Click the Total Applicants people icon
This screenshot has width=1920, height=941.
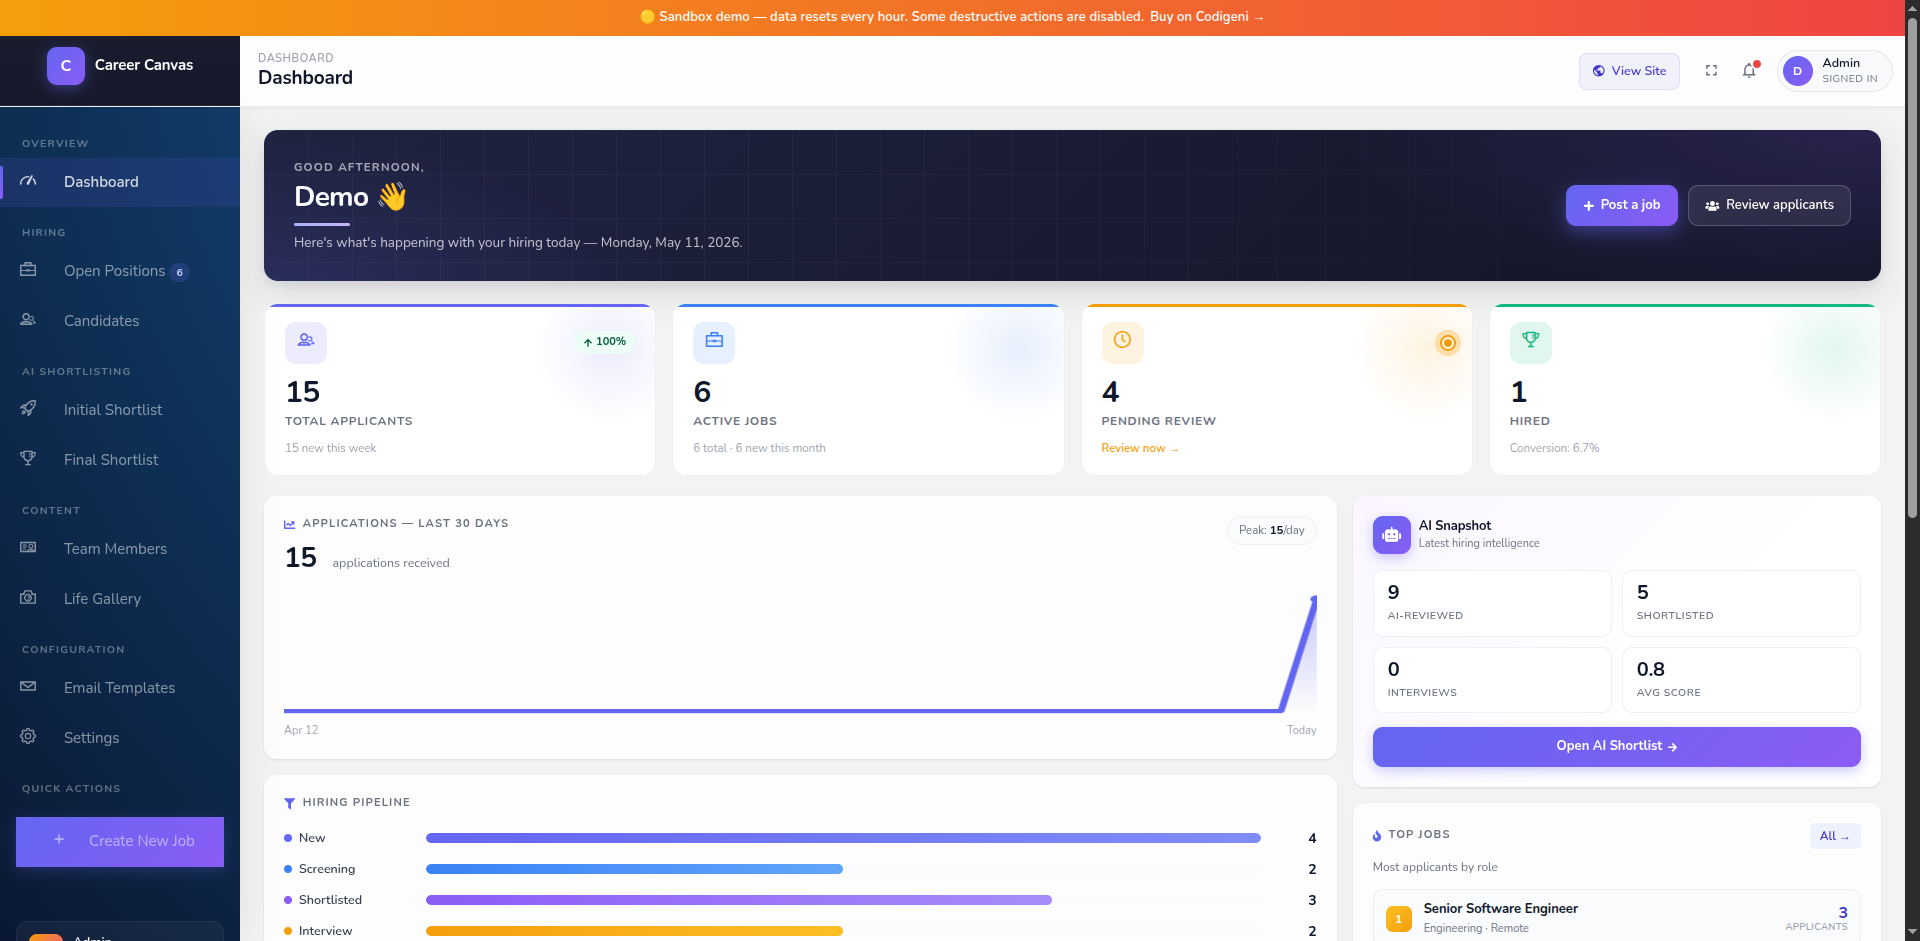point(306,342)
